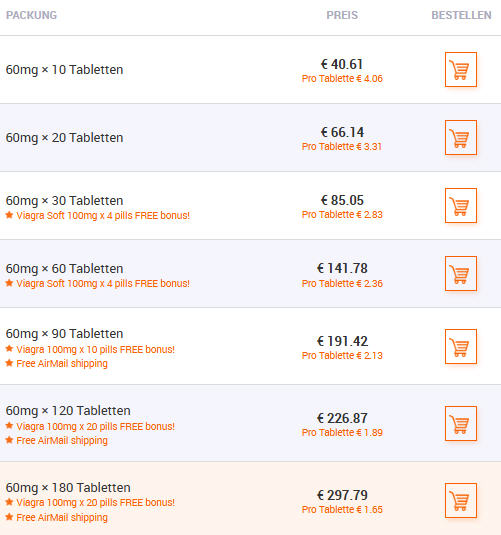
Task: Add 60mg × 180 Tabletten to cart
Action: pyautogui.click(x=461, y=500)
